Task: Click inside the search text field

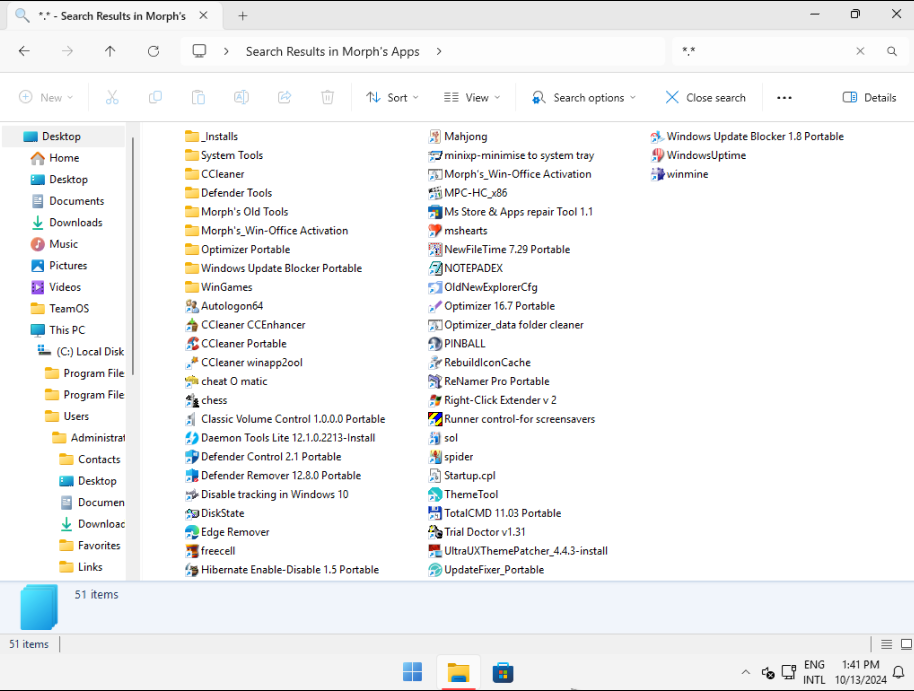Action: coord(764,51)
